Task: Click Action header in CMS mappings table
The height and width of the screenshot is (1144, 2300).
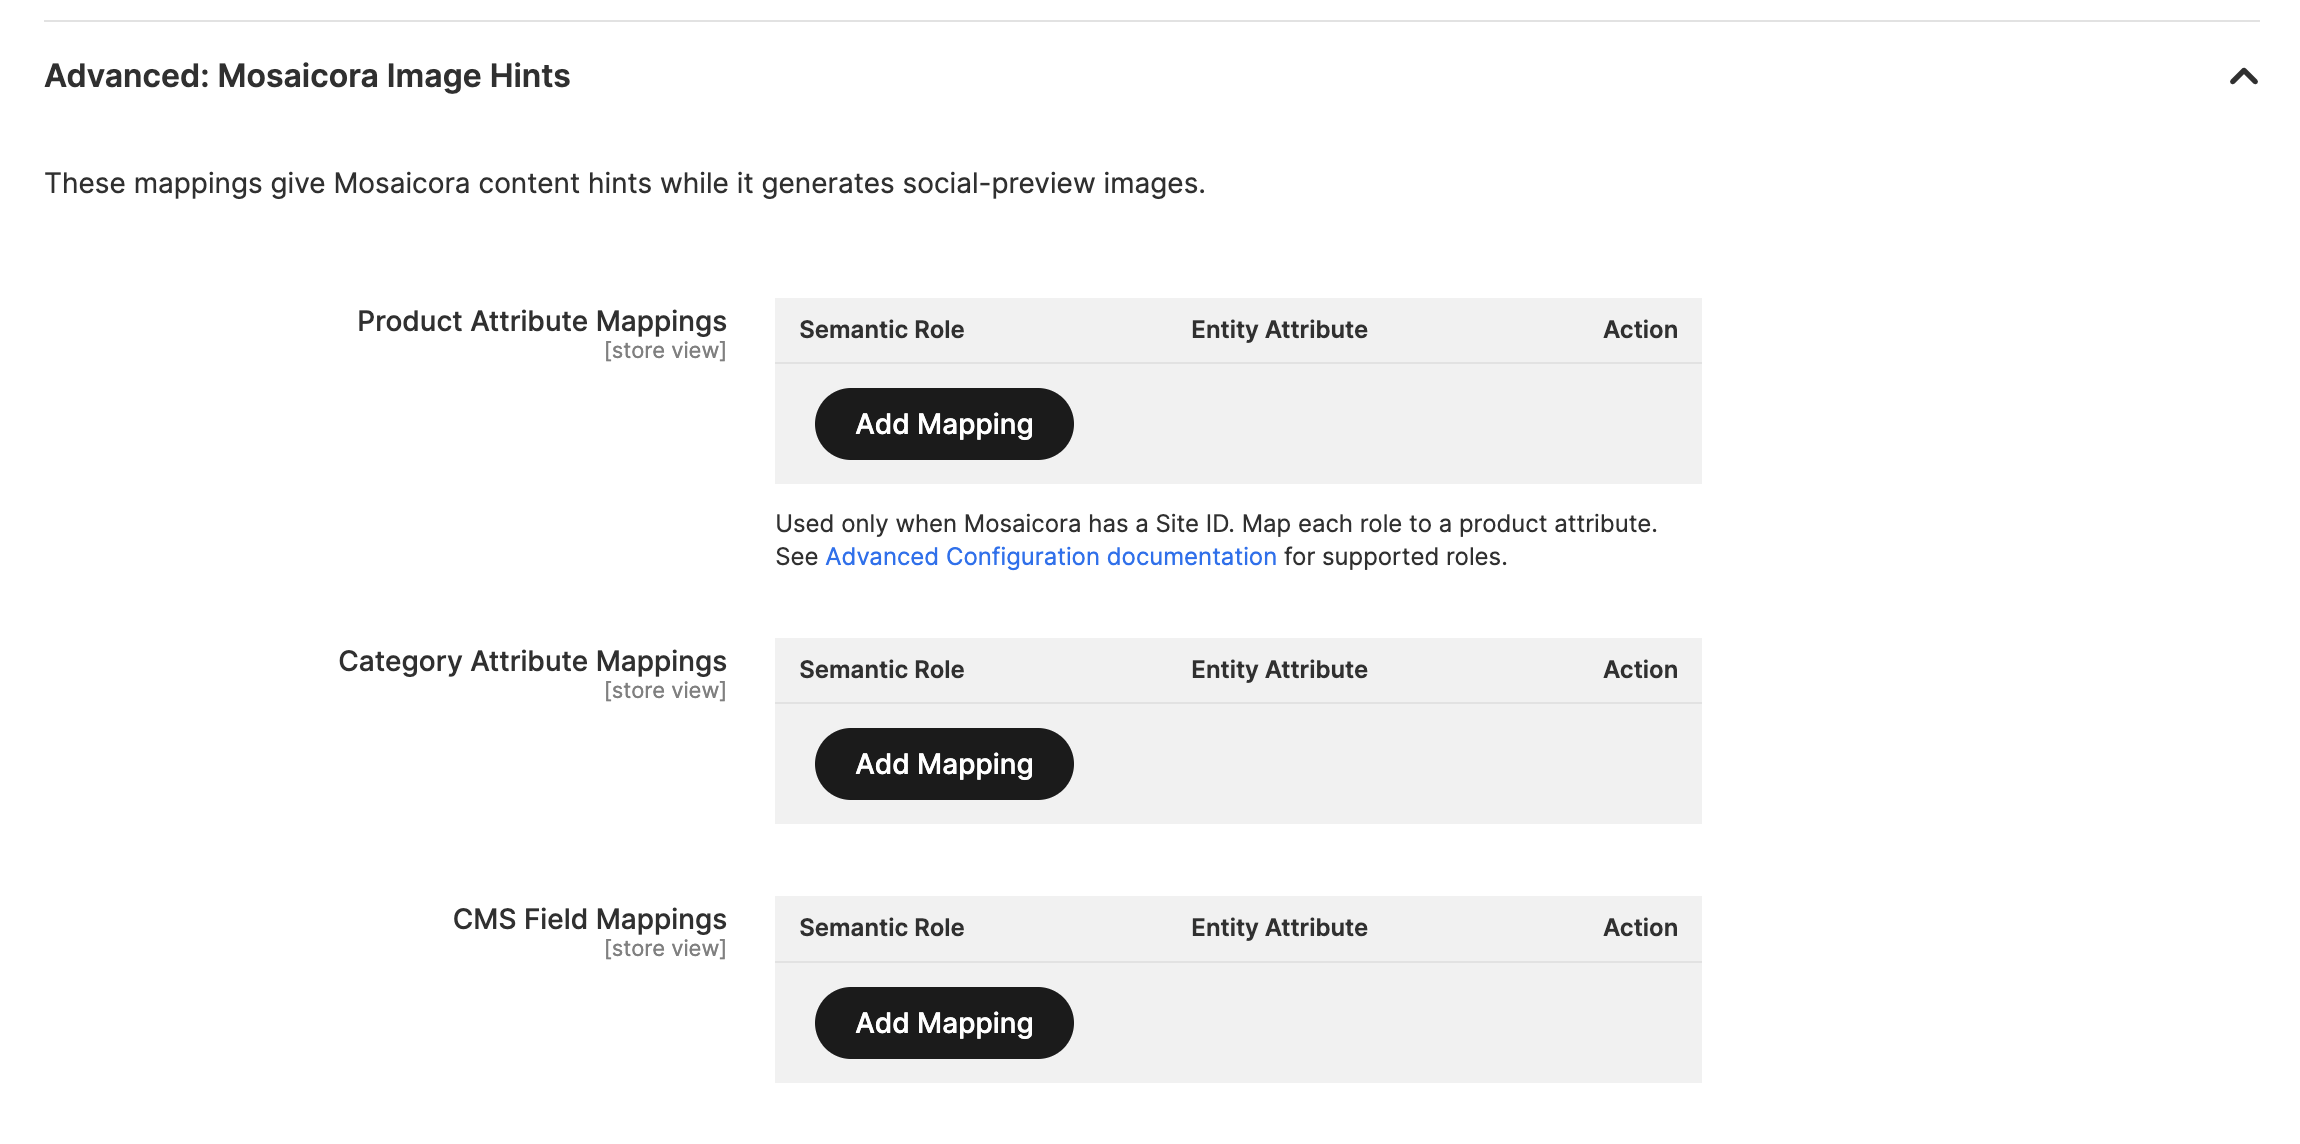Action: coord(1640,928)
